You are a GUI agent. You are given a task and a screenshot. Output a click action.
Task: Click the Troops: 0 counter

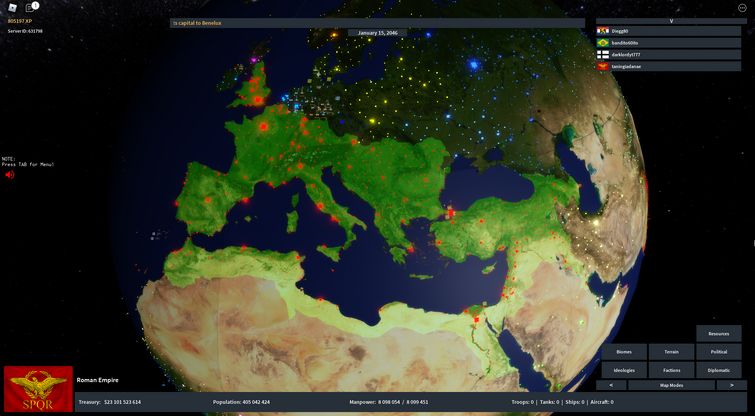pyautogui.click(x=522, y=402)
